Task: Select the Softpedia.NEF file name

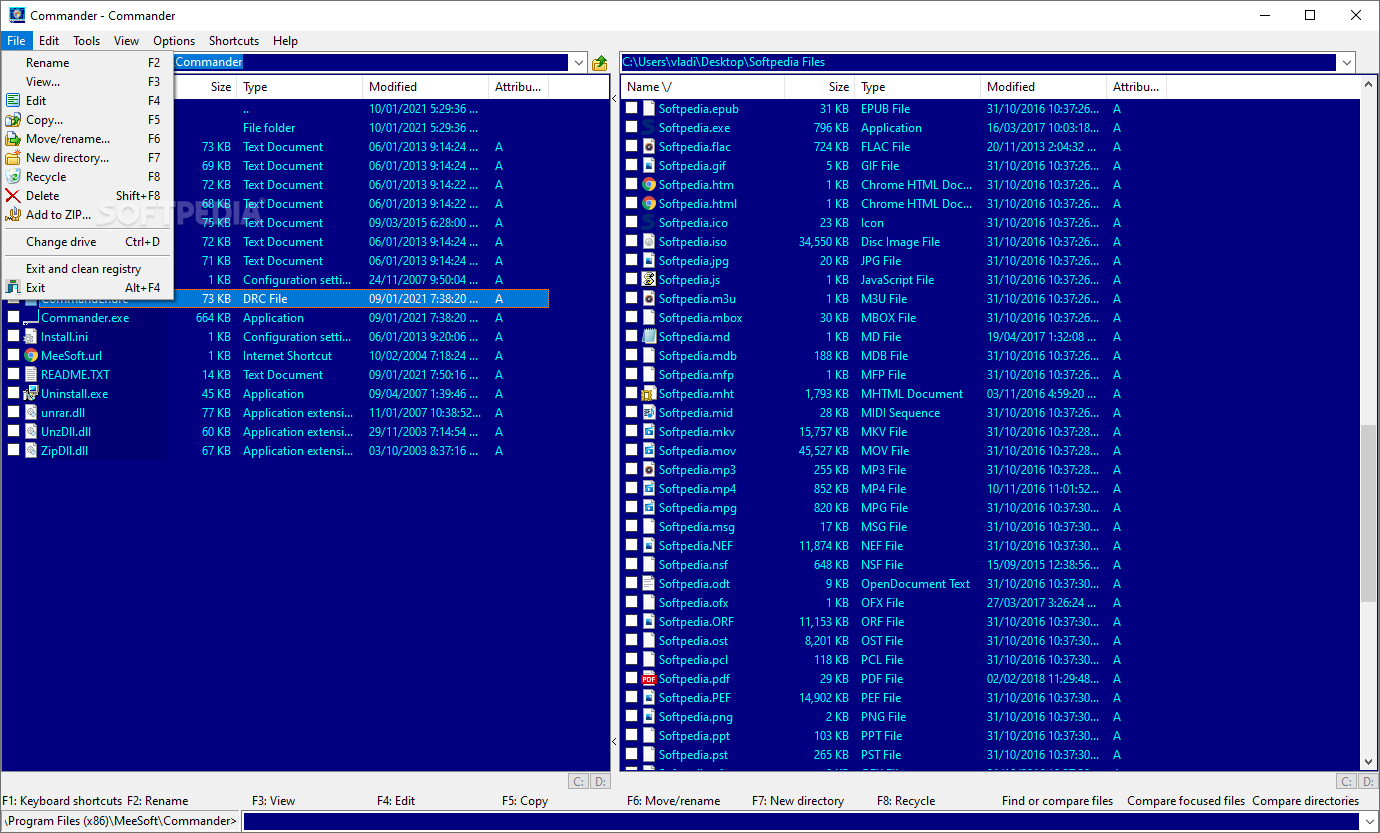Action: [x=696, y=545]
